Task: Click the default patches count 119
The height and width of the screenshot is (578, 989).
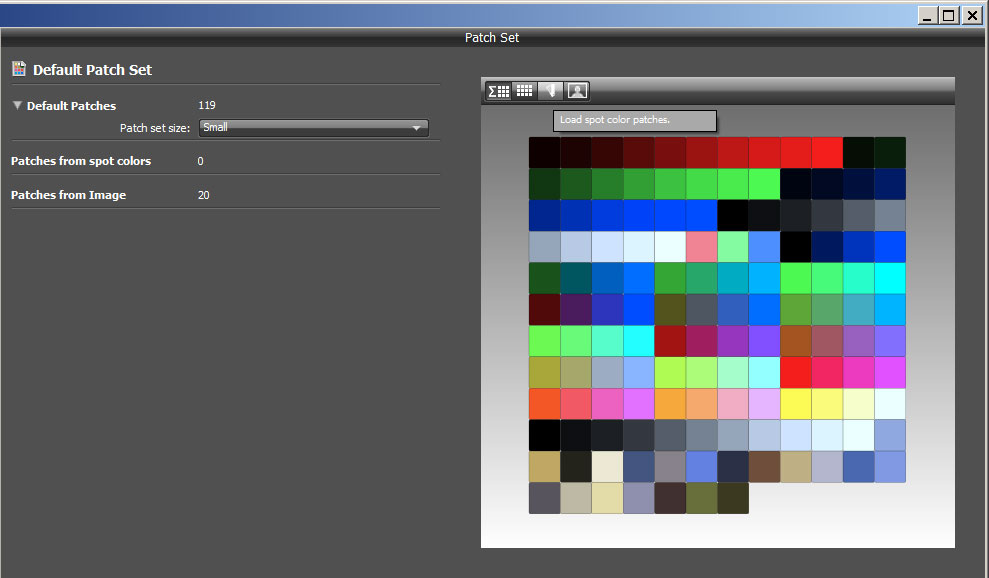Action: coord(207,105)
